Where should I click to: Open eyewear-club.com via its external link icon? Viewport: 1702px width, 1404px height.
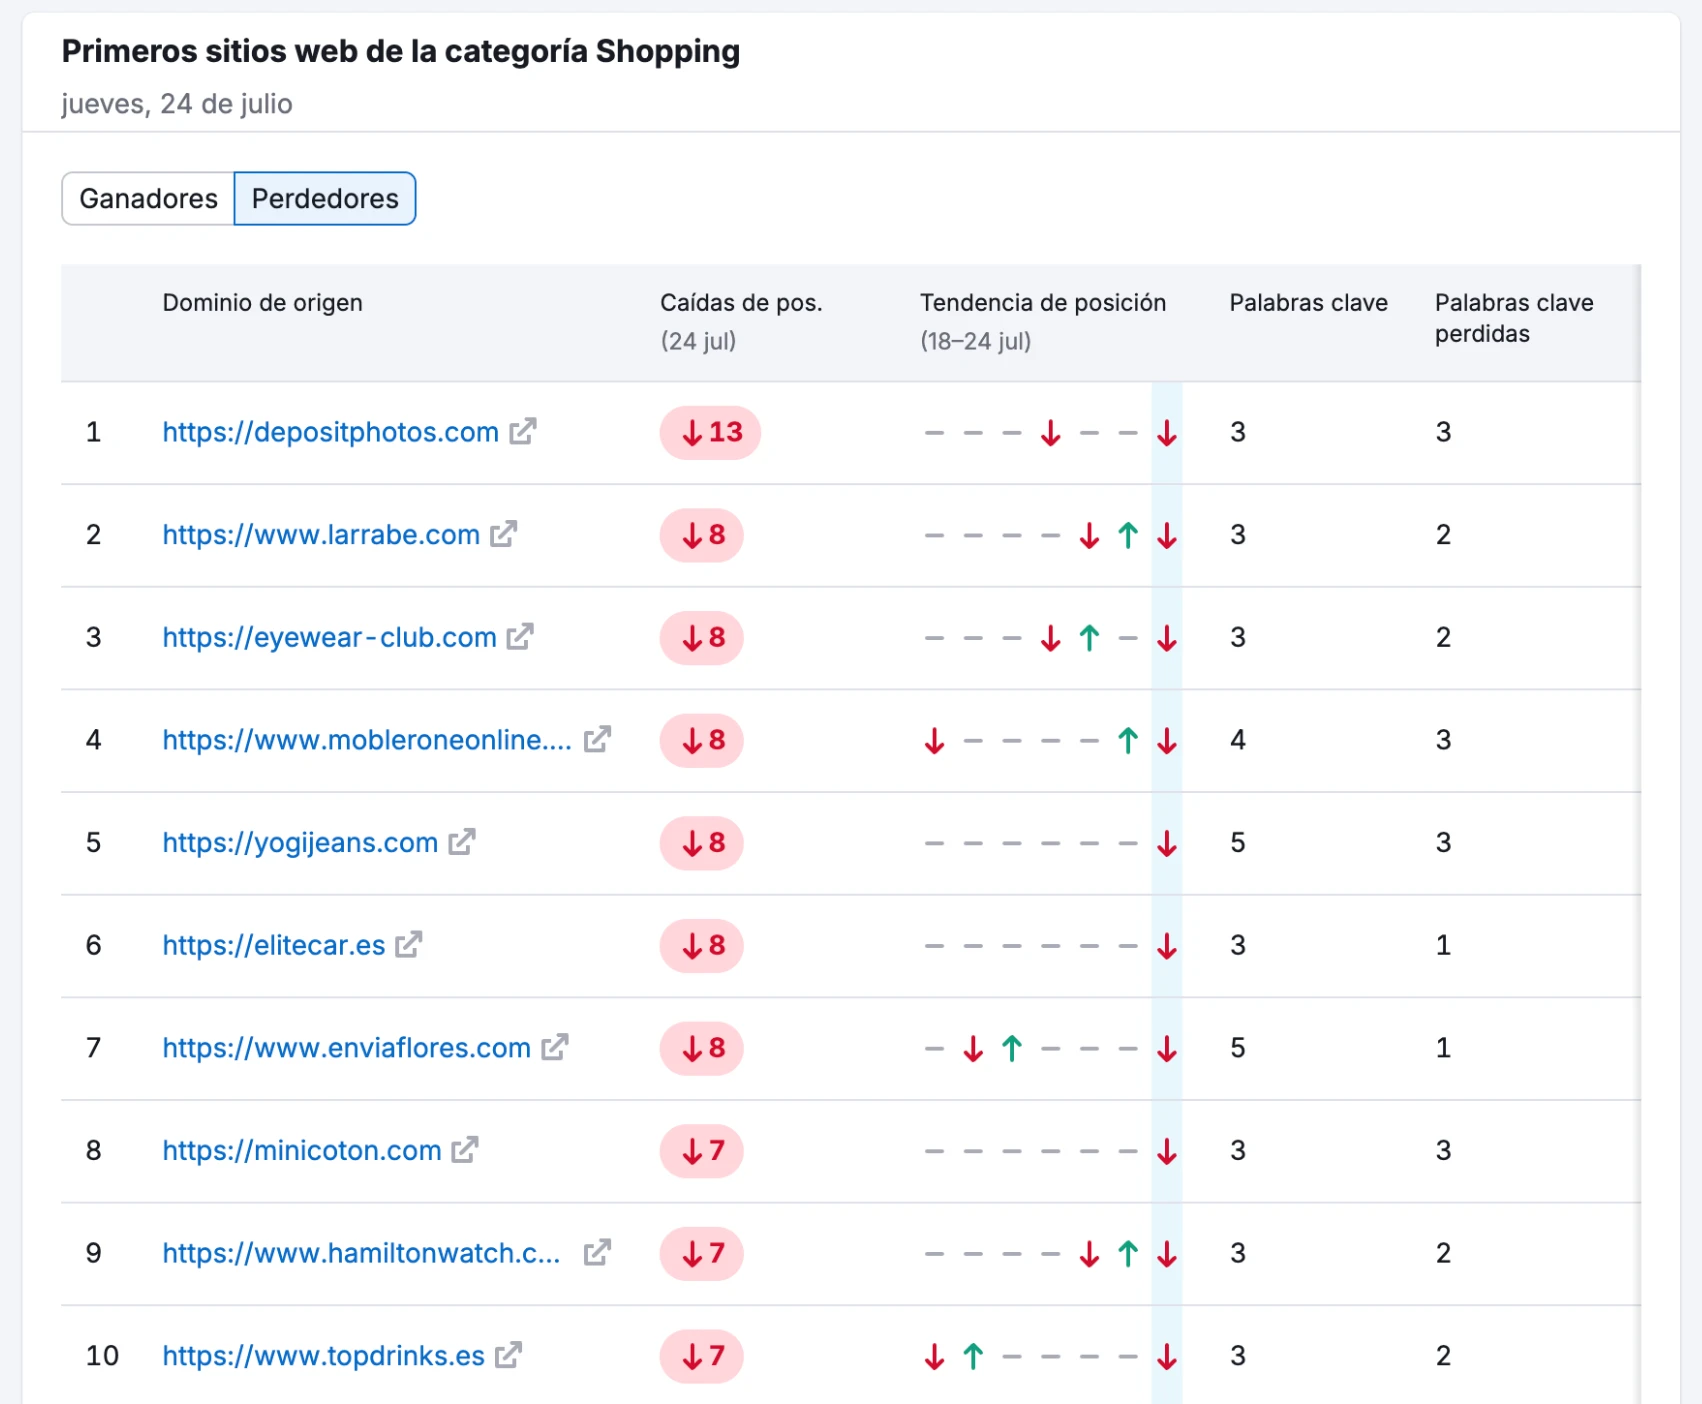pos(519,638)
